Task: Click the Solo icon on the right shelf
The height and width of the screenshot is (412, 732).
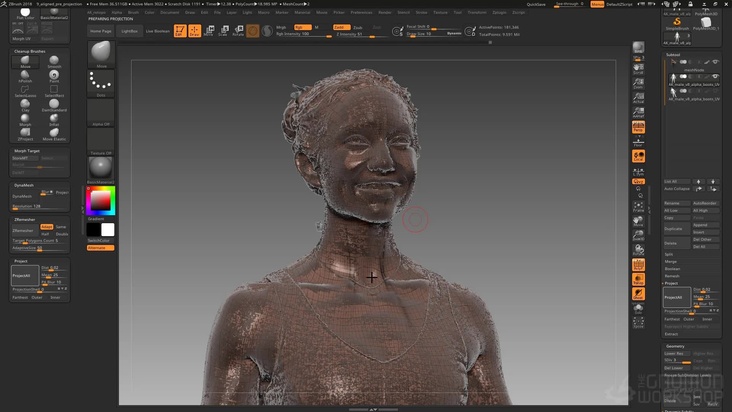Action: 638,309
